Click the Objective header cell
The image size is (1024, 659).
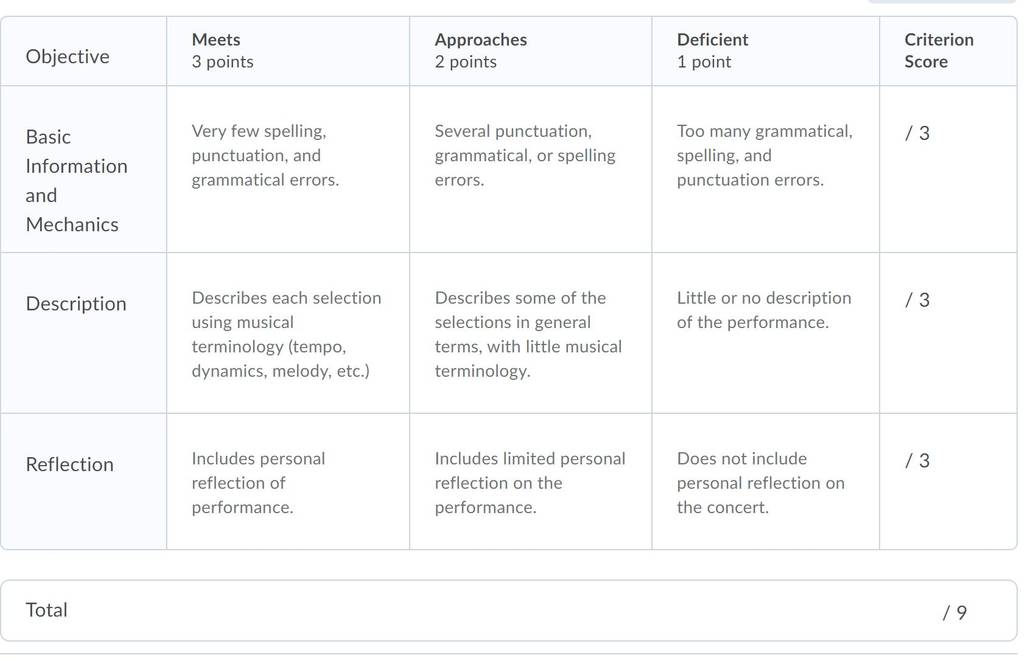pos(84,51)
